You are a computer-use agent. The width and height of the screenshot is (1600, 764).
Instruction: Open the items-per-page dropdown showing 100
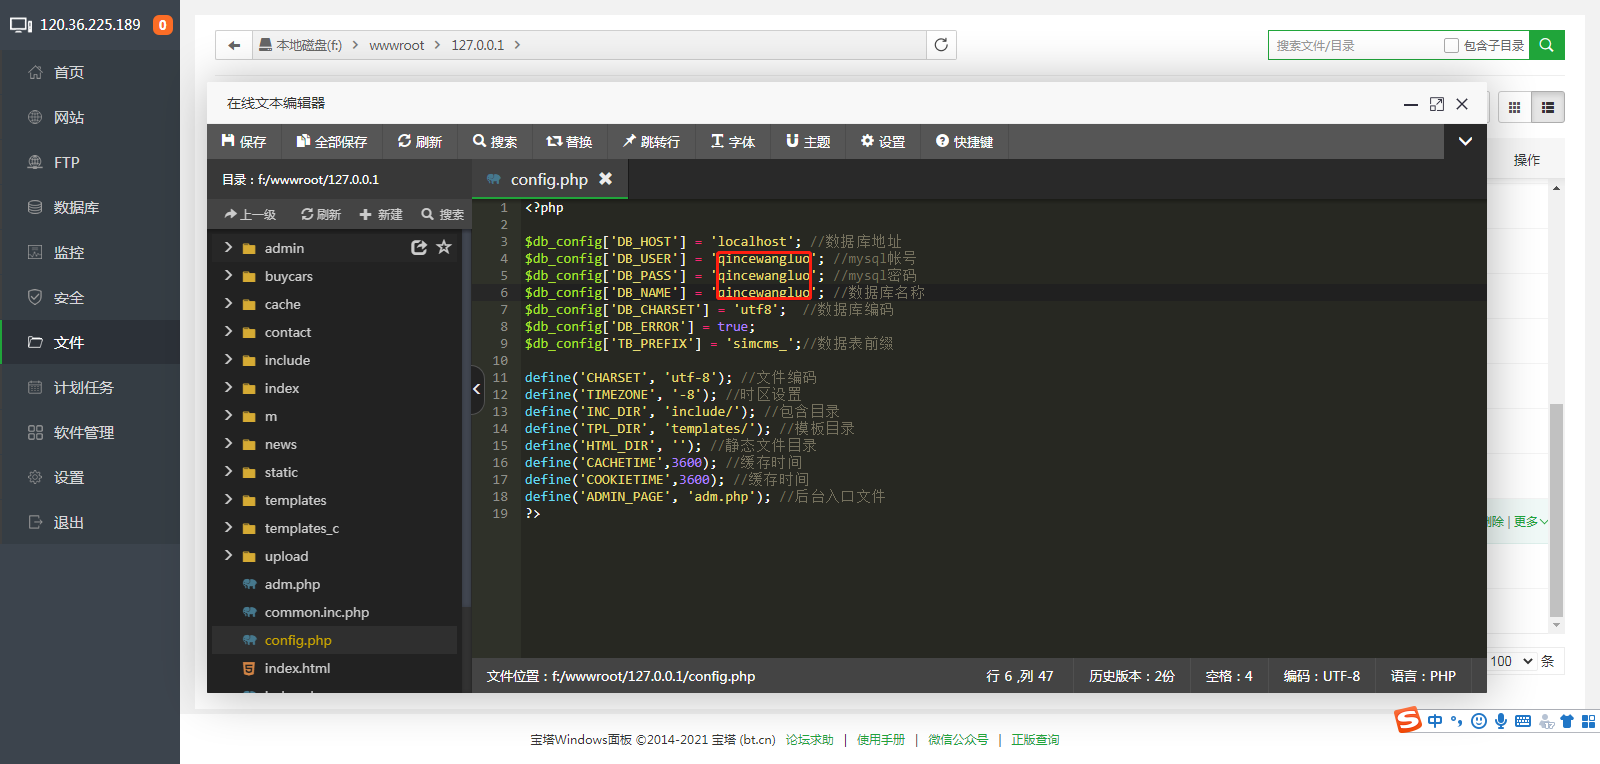coord(1511,661)
